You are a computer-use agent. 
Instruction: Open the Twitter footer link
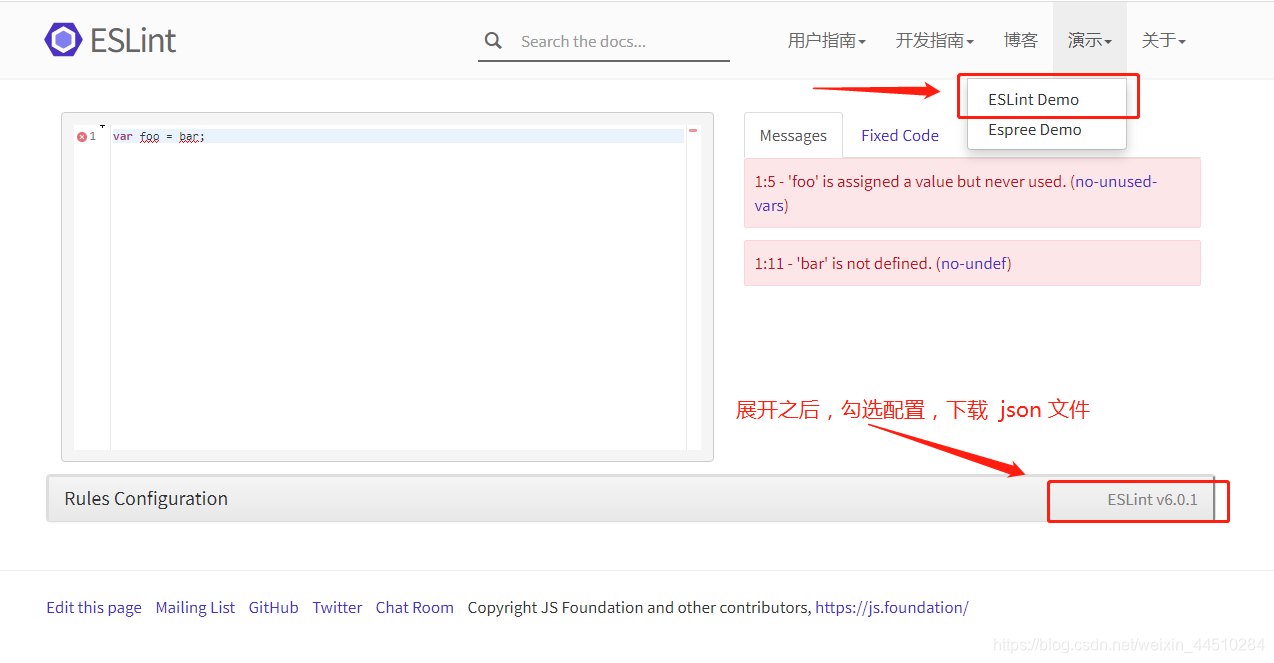[x=337, y=607]
